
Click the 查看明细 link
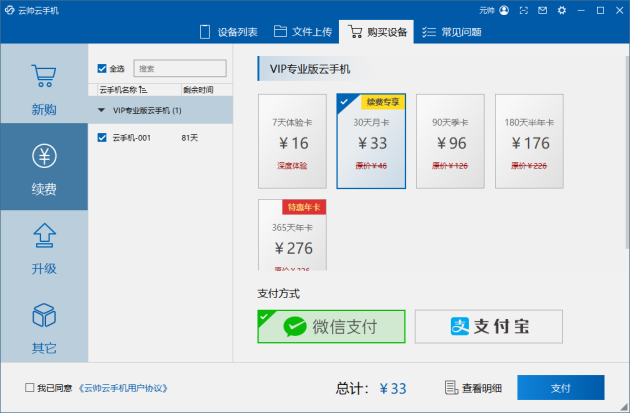[481, 388]
